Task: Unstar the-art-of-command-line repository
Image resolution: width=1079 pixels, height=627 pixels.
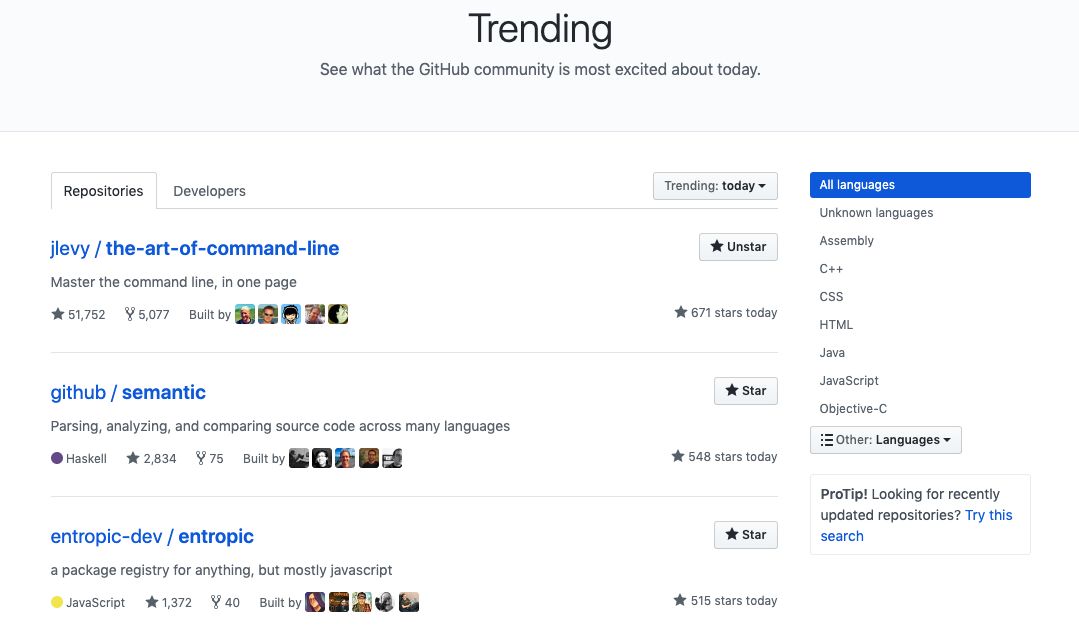Action: (738, 247)
